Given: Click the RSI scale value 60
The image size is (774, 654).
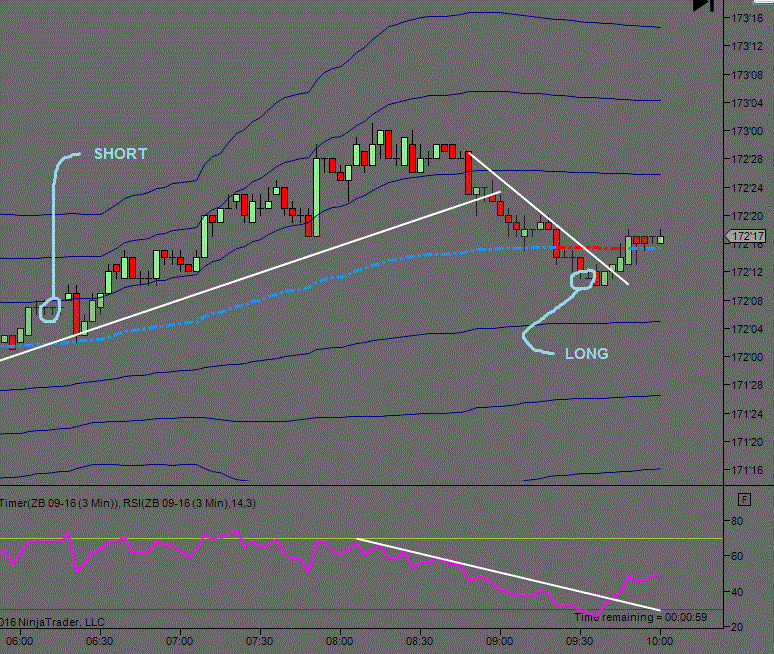Looking at the screenshot, I should tap(736, 556).
